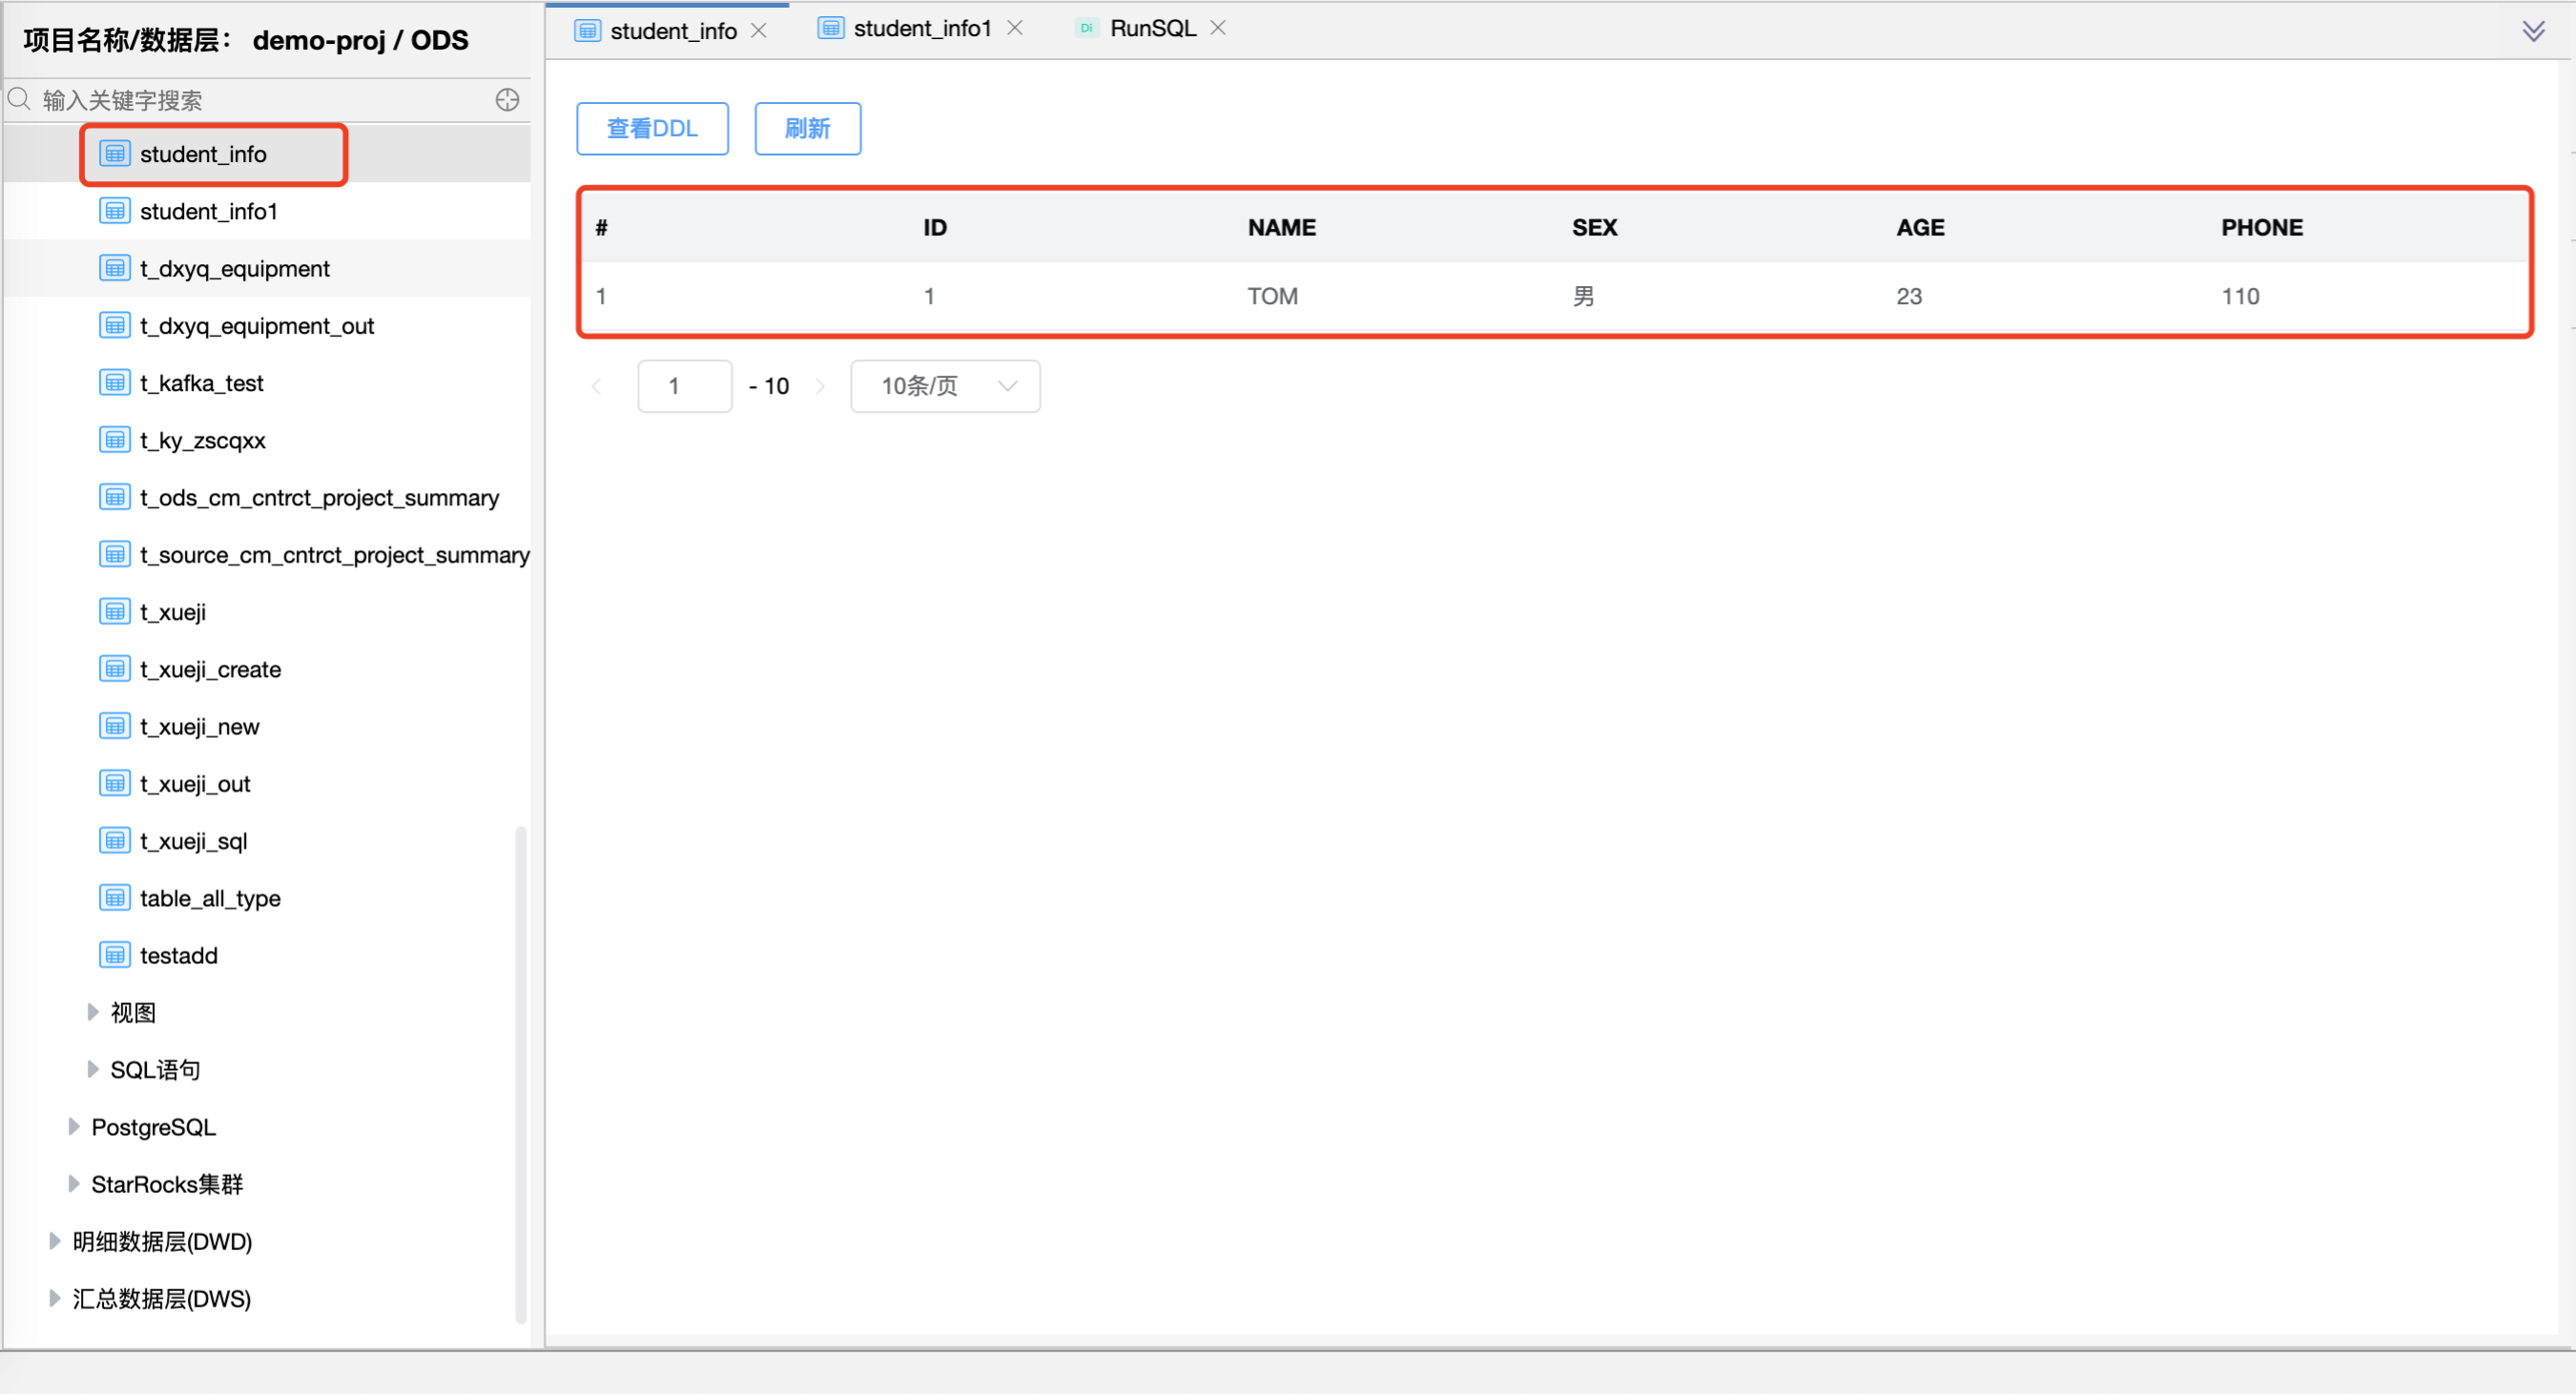The image size is (2576, 1396).
Task: Click the 查看DDL button
Action: pos(652,128)
